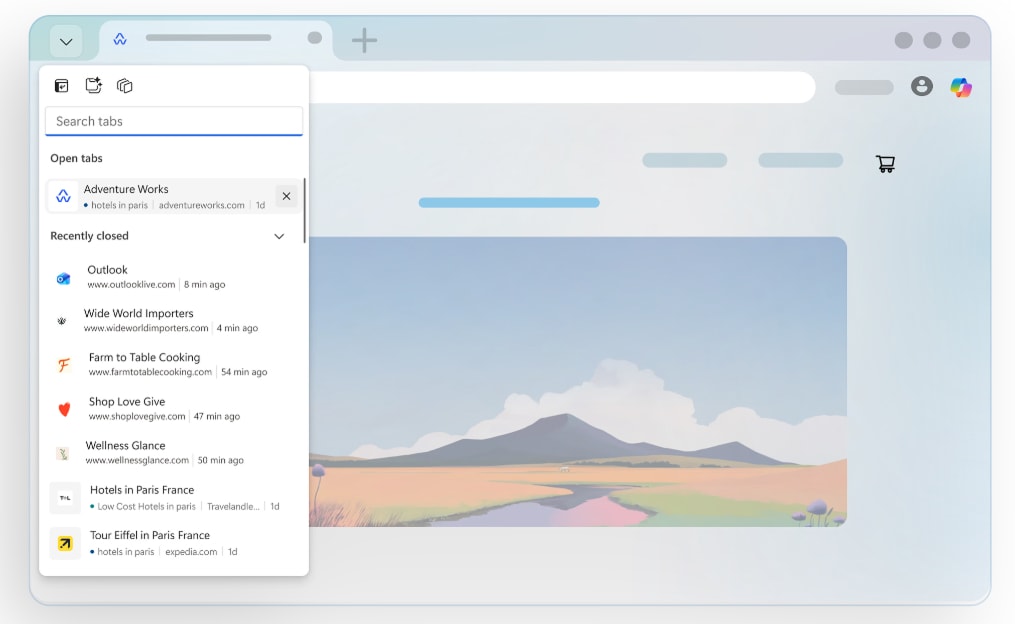
Task: Open the tab actions menu chevron
Action: click(x=66, y=42)
